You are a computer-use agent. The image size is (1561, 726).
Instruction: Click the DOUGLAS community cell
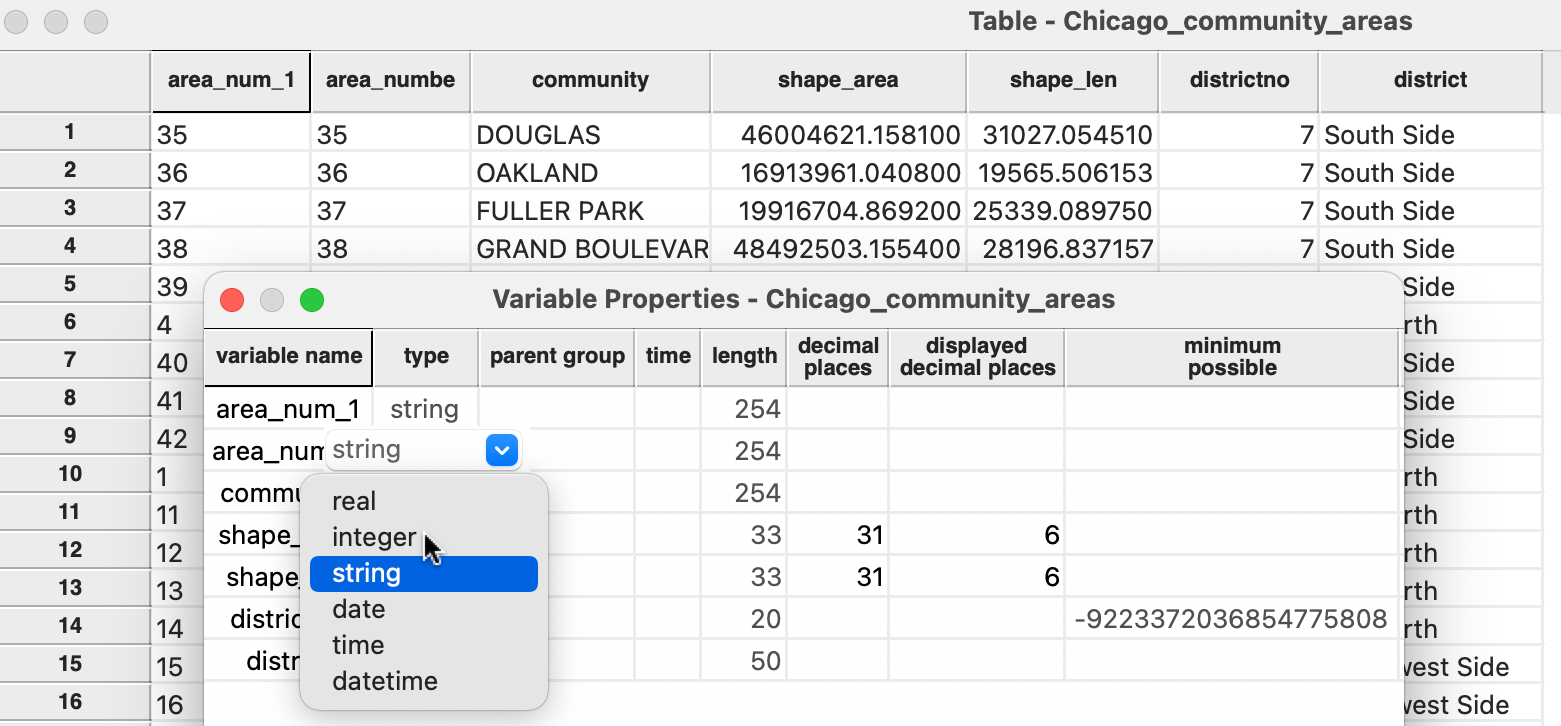[x=590, y=135]
